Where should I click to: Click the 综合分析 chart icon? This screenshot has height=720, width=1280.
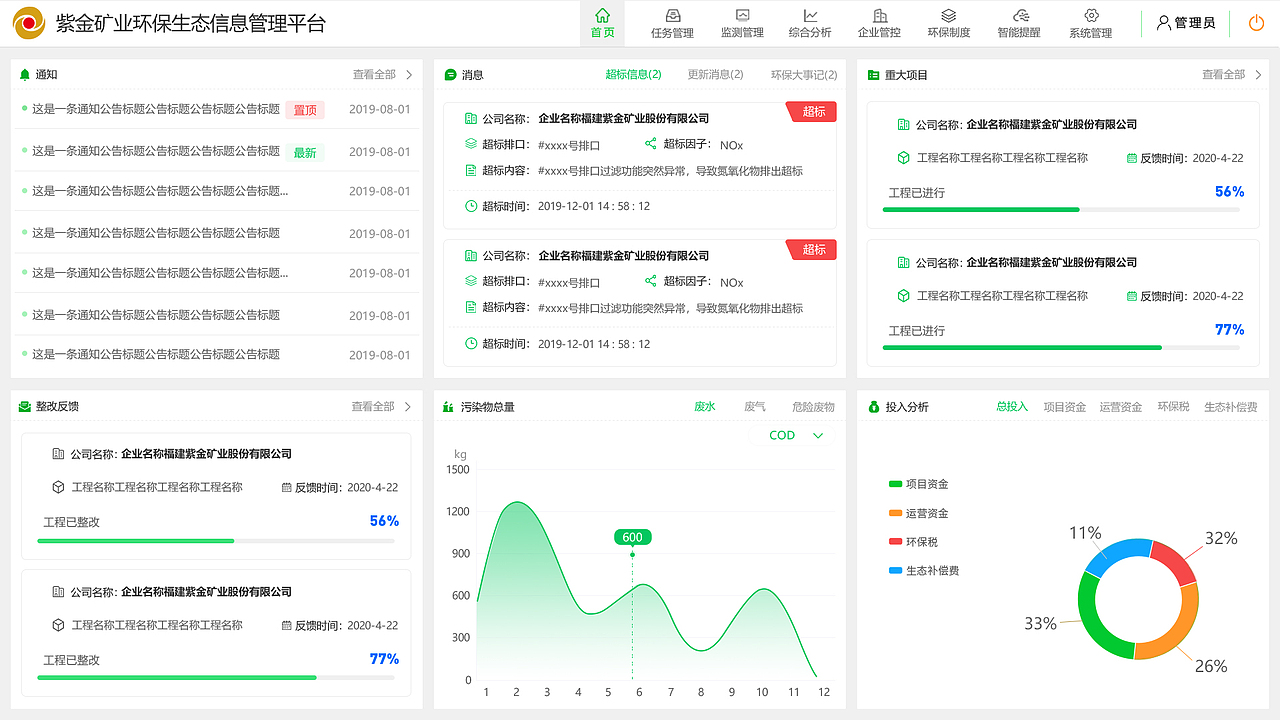click(810, 17)
